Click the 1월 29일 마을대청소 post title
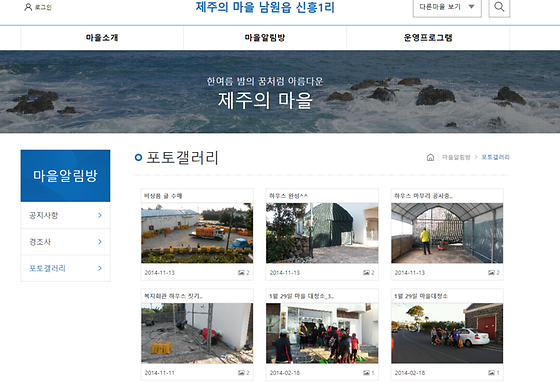The width and height of the screenshot is (560, 382). [x=421, y=296]
